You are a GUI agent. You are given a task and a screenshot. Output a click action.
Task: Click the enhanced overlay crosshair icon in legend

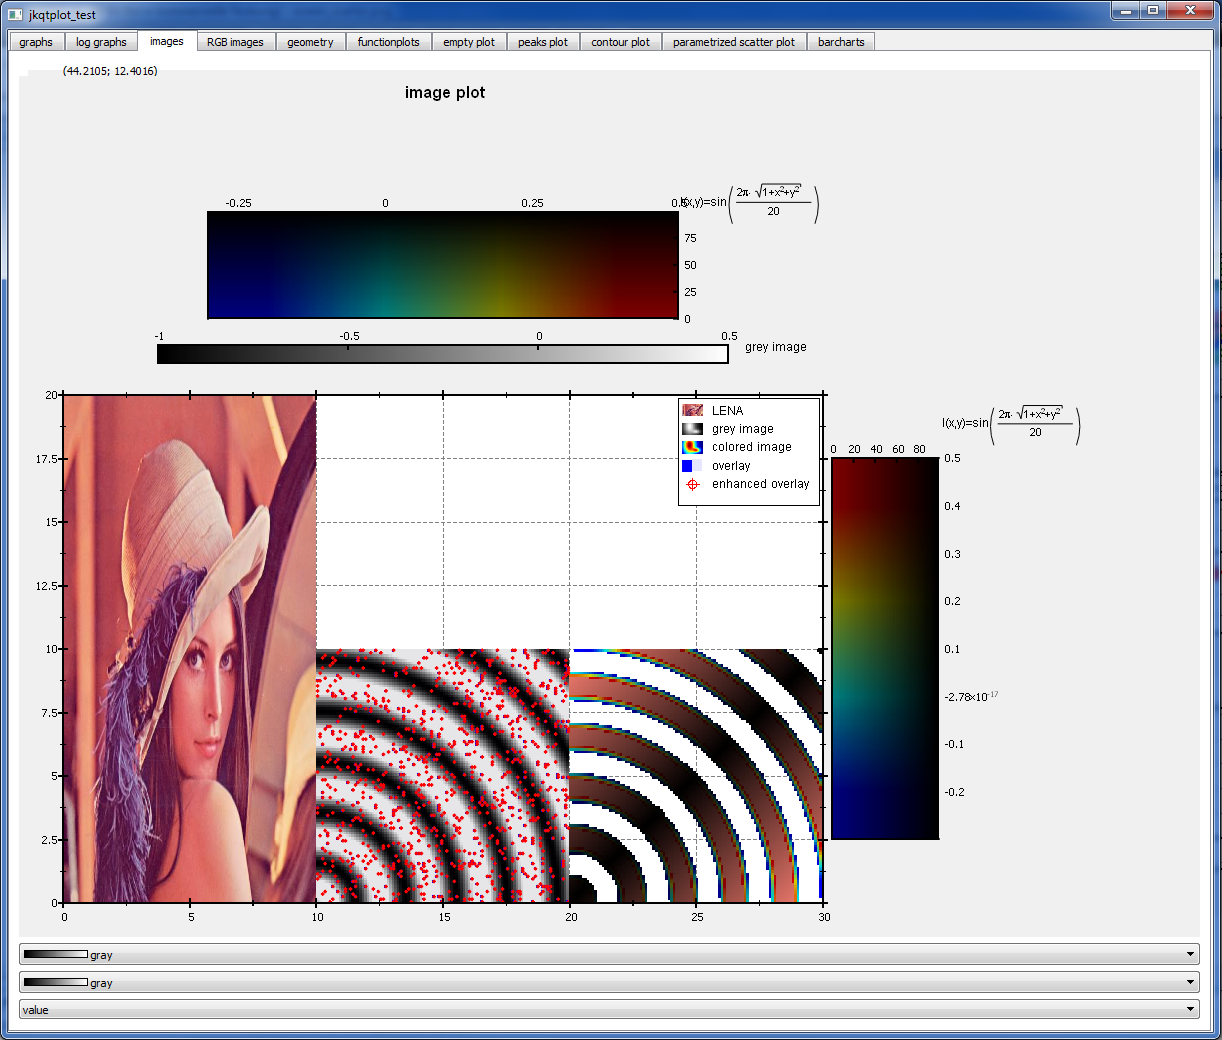(x=690, y=483)
